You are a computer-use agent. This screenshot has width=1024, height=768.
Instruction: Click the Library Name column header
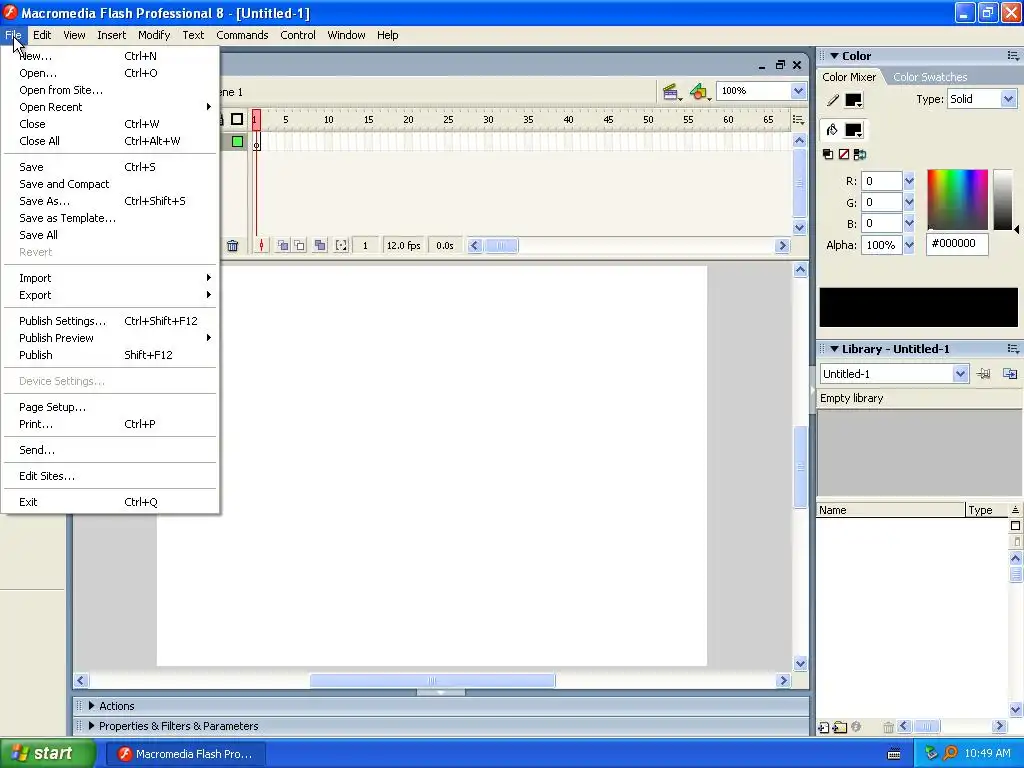(x=890, y=510)
